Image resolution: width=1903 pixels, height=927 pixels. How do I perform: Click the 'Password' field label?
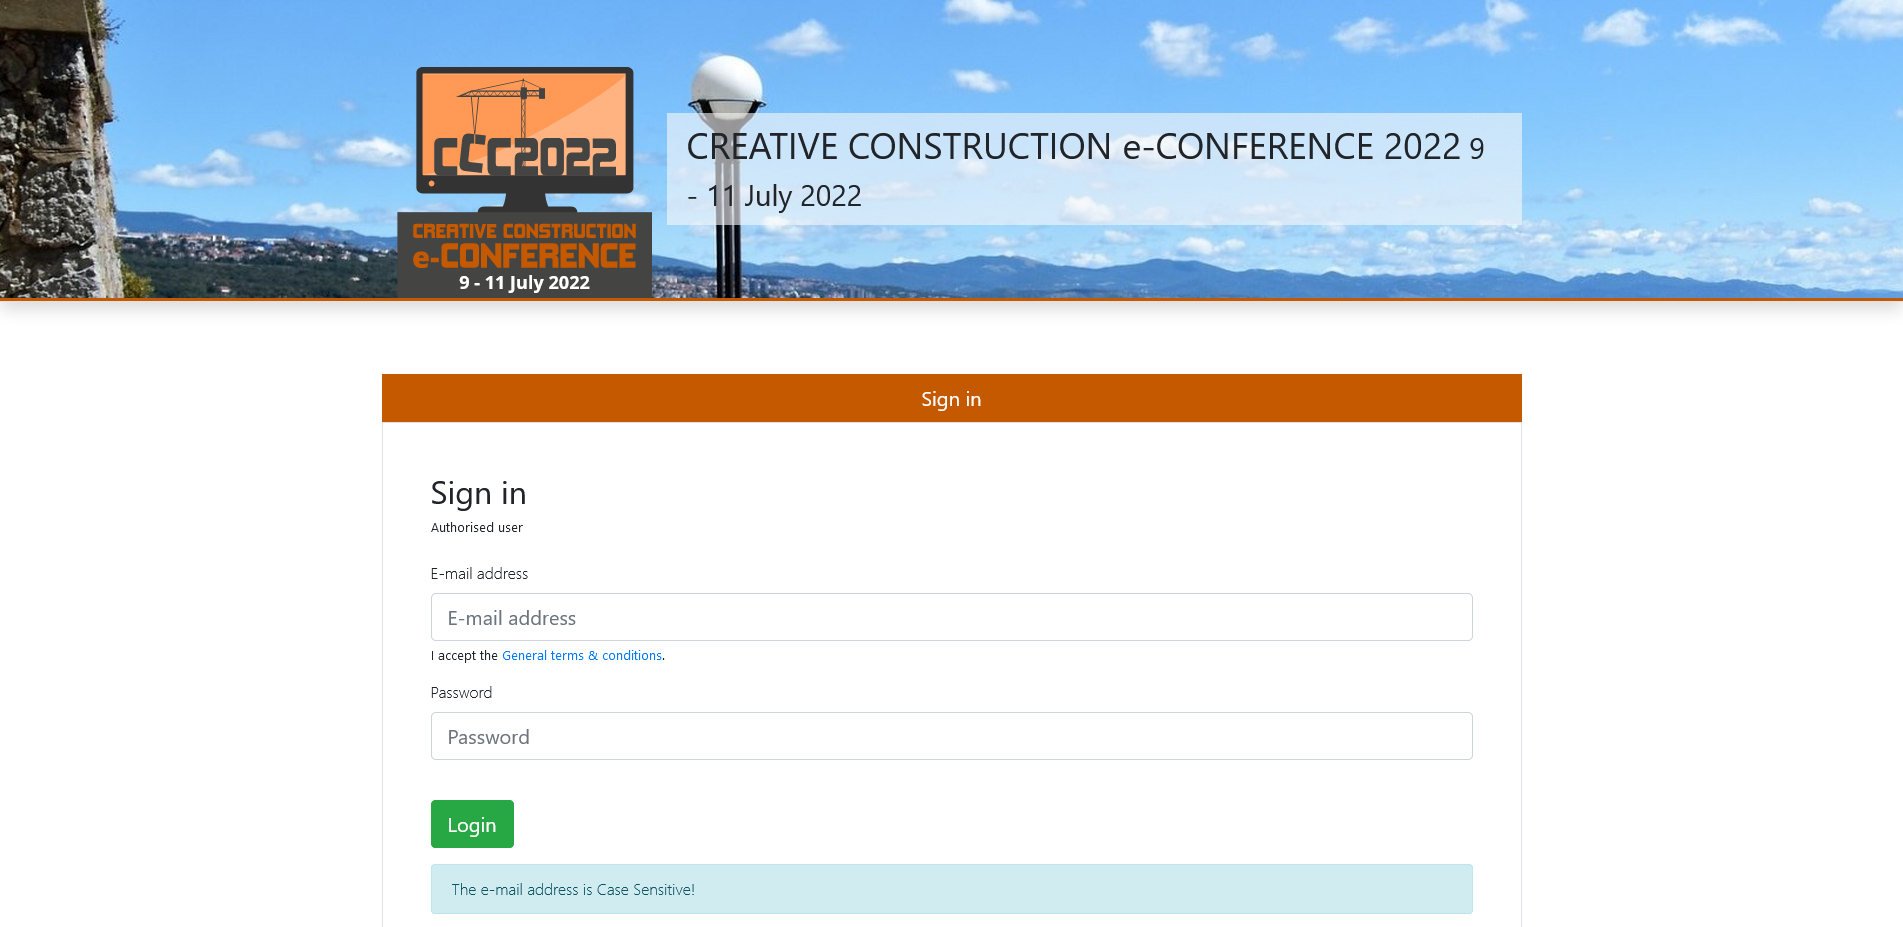pyautogui.click(x=461, y=693)
